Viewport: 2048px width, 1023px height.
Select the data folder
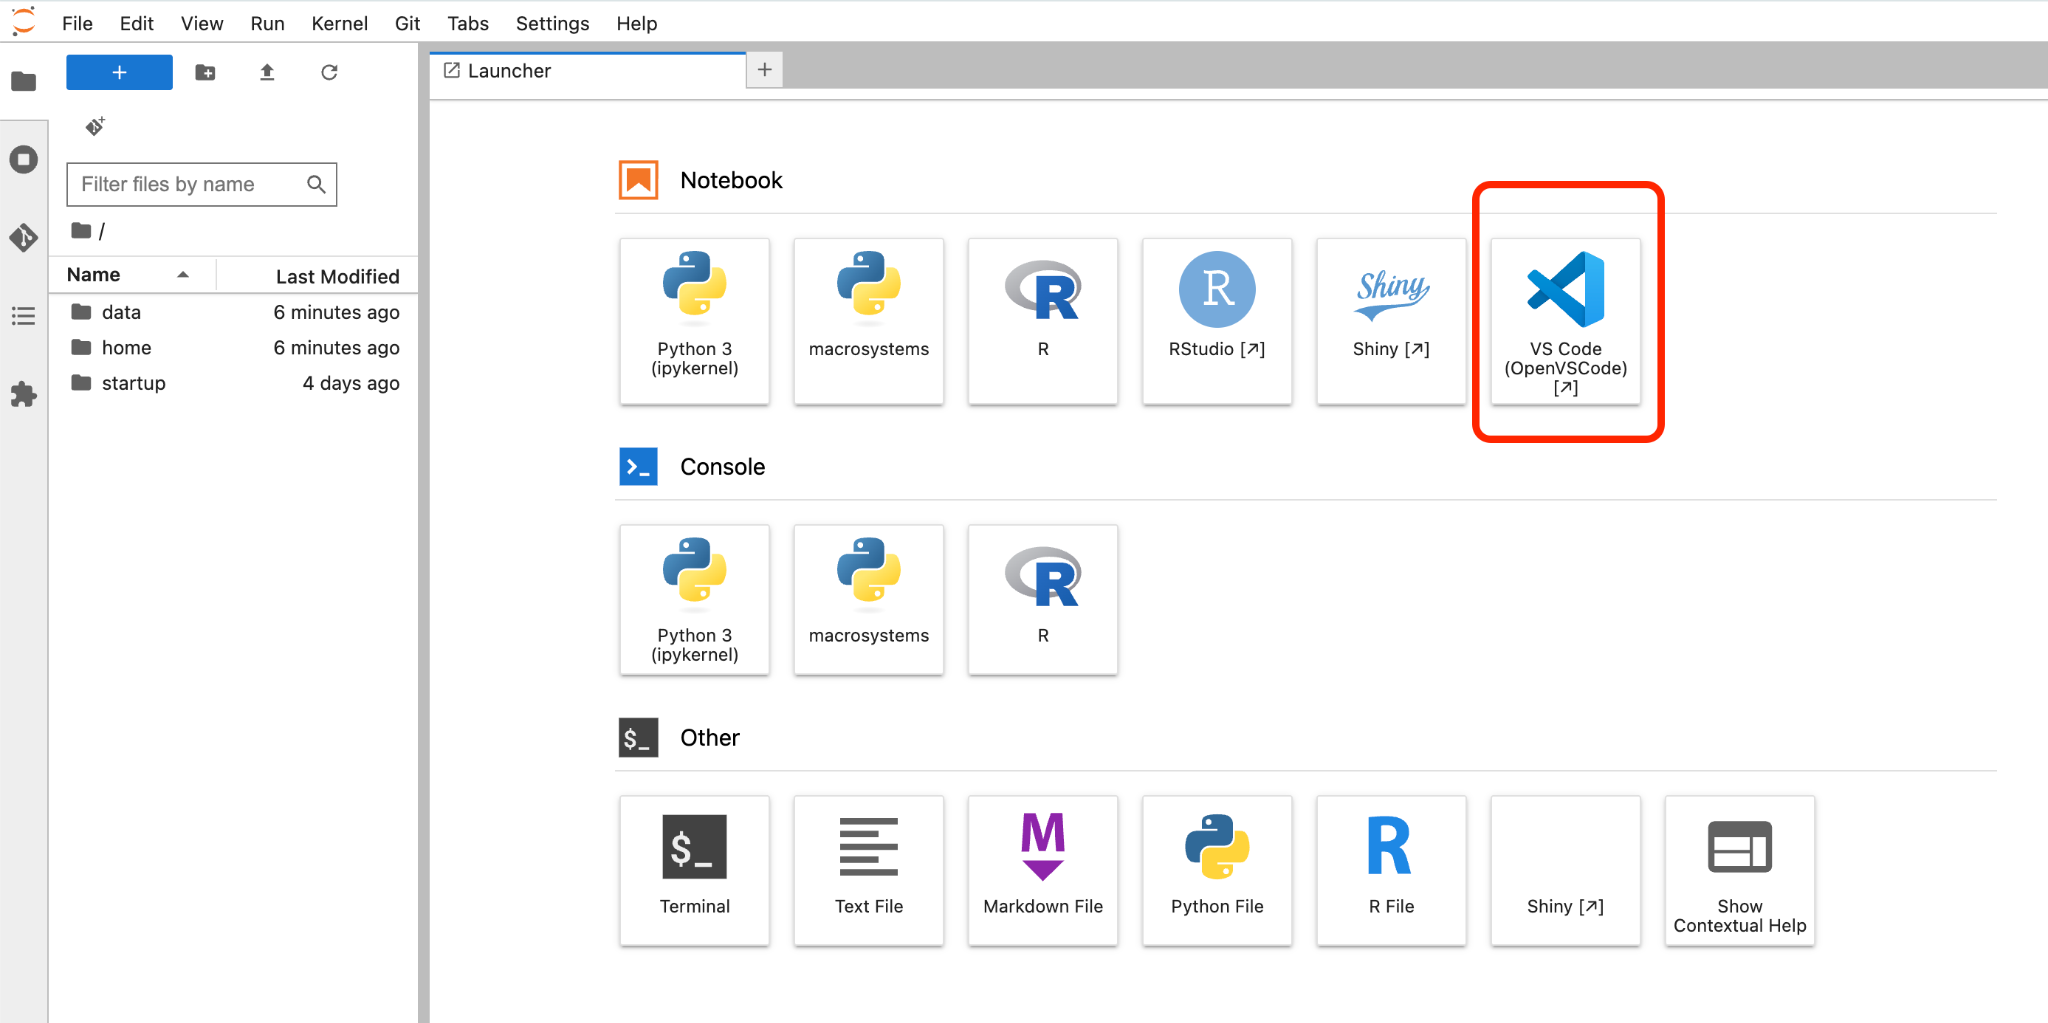(x=234, y=312)
